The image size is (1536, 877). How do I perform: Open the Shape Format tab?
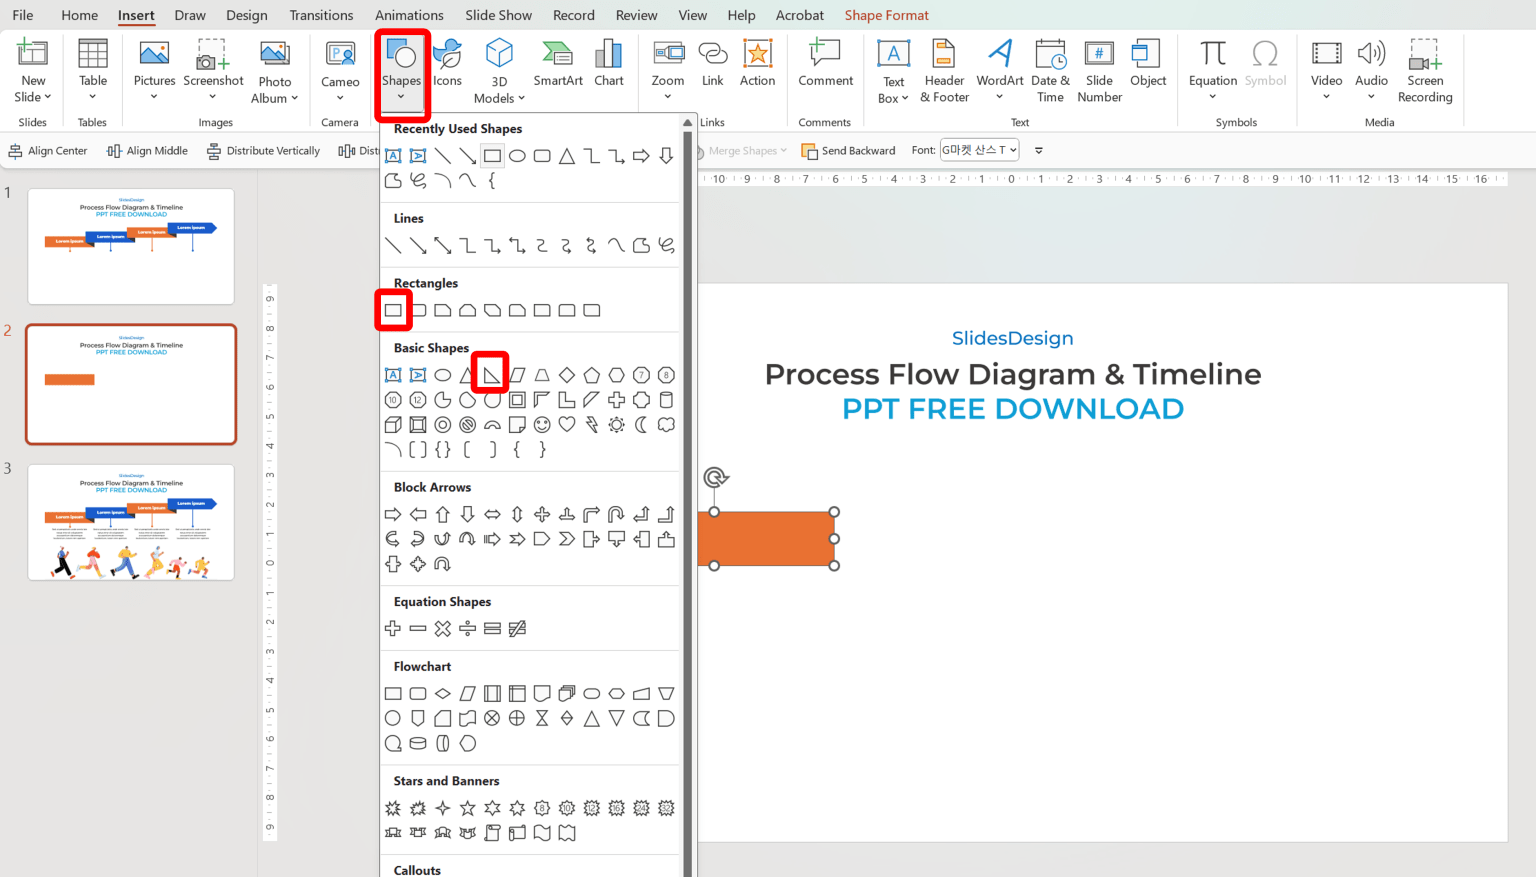pos(886,15)
